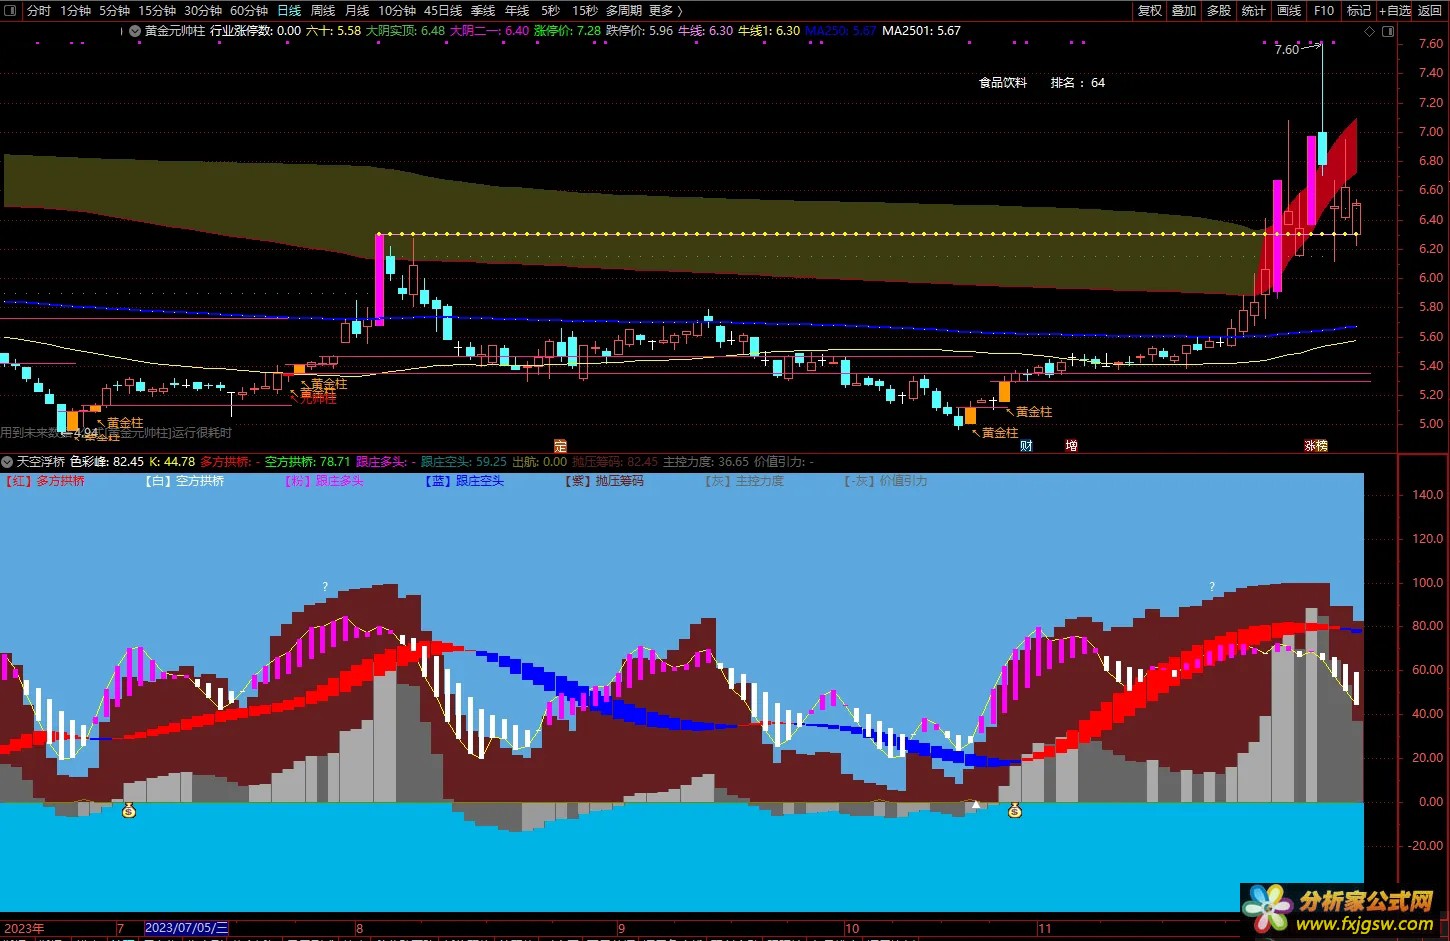This screenshot has width=1450, height=941.
Task: Click the second money bag signal icon
Action: [x=1015, y=810]
